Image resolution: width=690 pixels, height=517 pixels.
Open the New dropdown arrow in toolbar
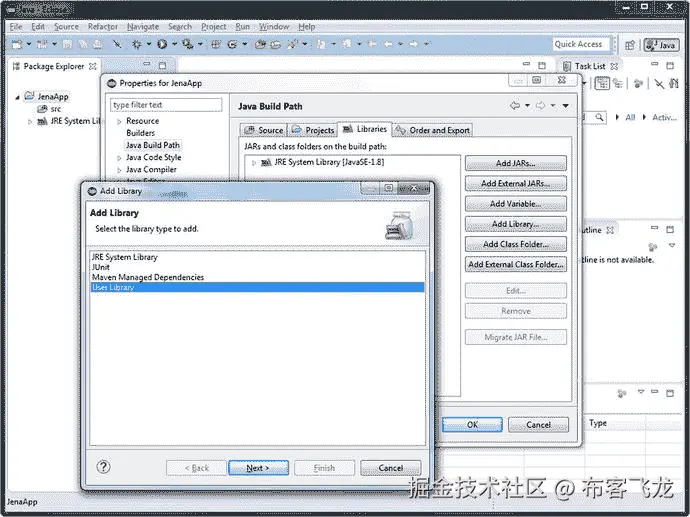(29, 44)
